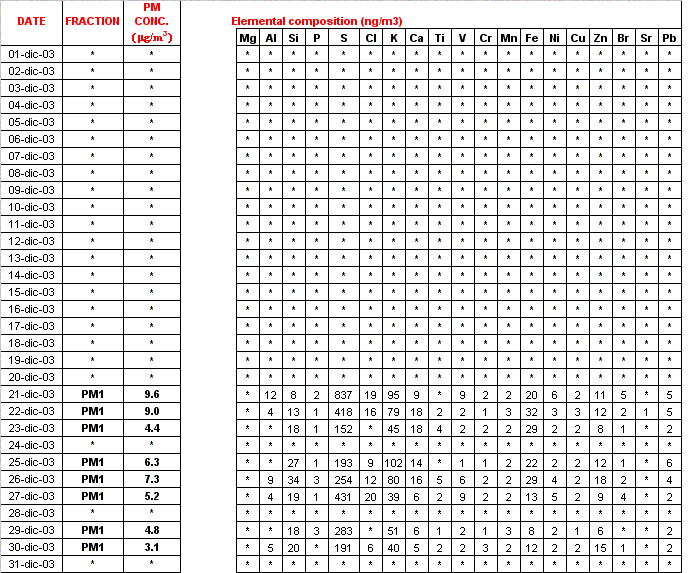Select the Ni column header
Viewport: 690px width, 573px height.
point(554,38)
